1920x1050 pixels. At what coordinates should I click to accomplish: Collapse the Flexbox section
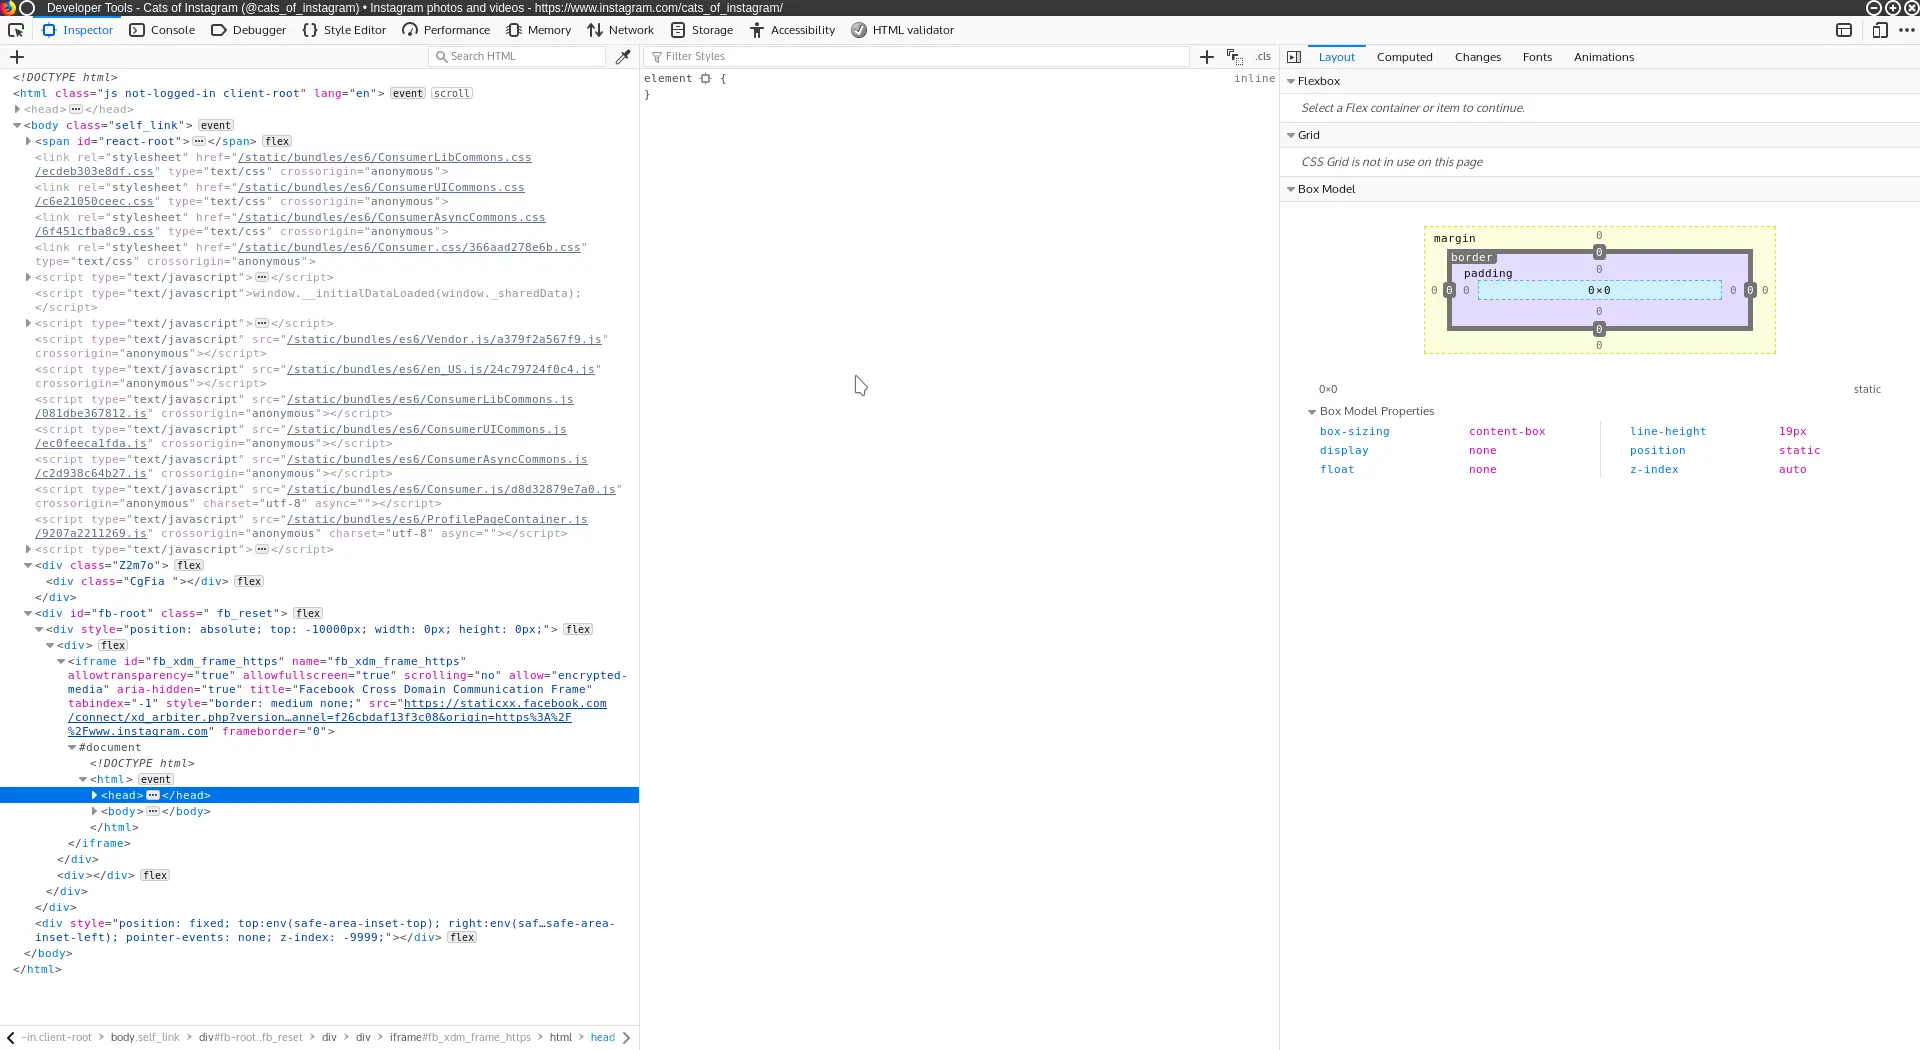coord(1291,81)
